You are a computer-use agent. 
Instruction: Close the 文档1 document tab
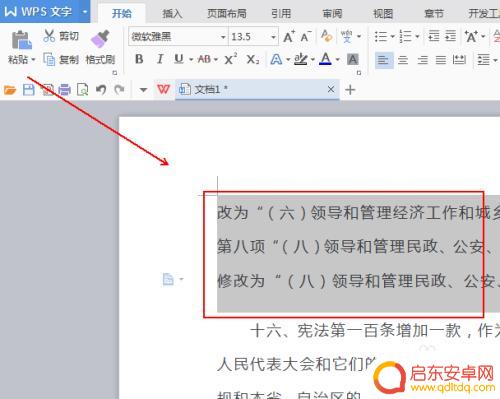331,89
